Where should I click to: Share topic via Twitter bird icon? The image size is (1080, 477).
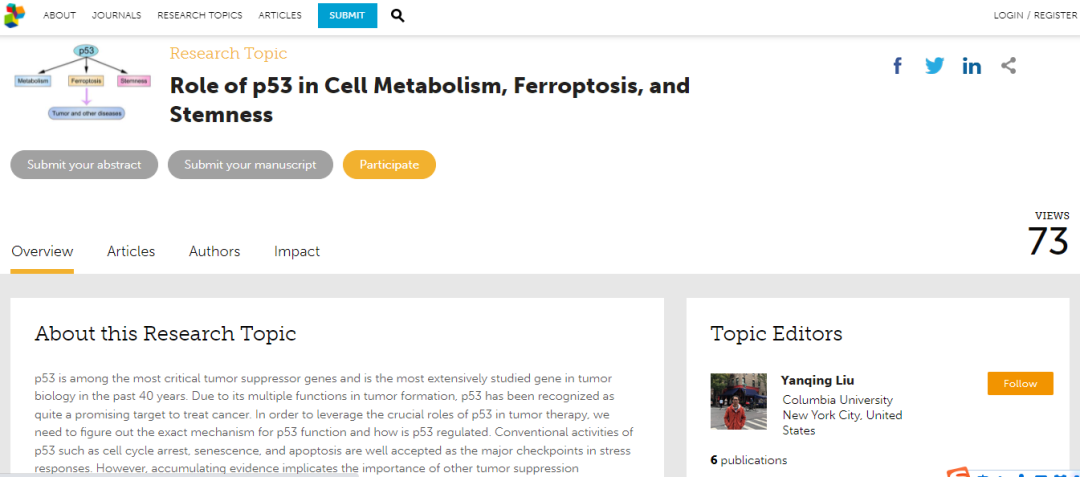pyautogui.click(x=935, y=66)
